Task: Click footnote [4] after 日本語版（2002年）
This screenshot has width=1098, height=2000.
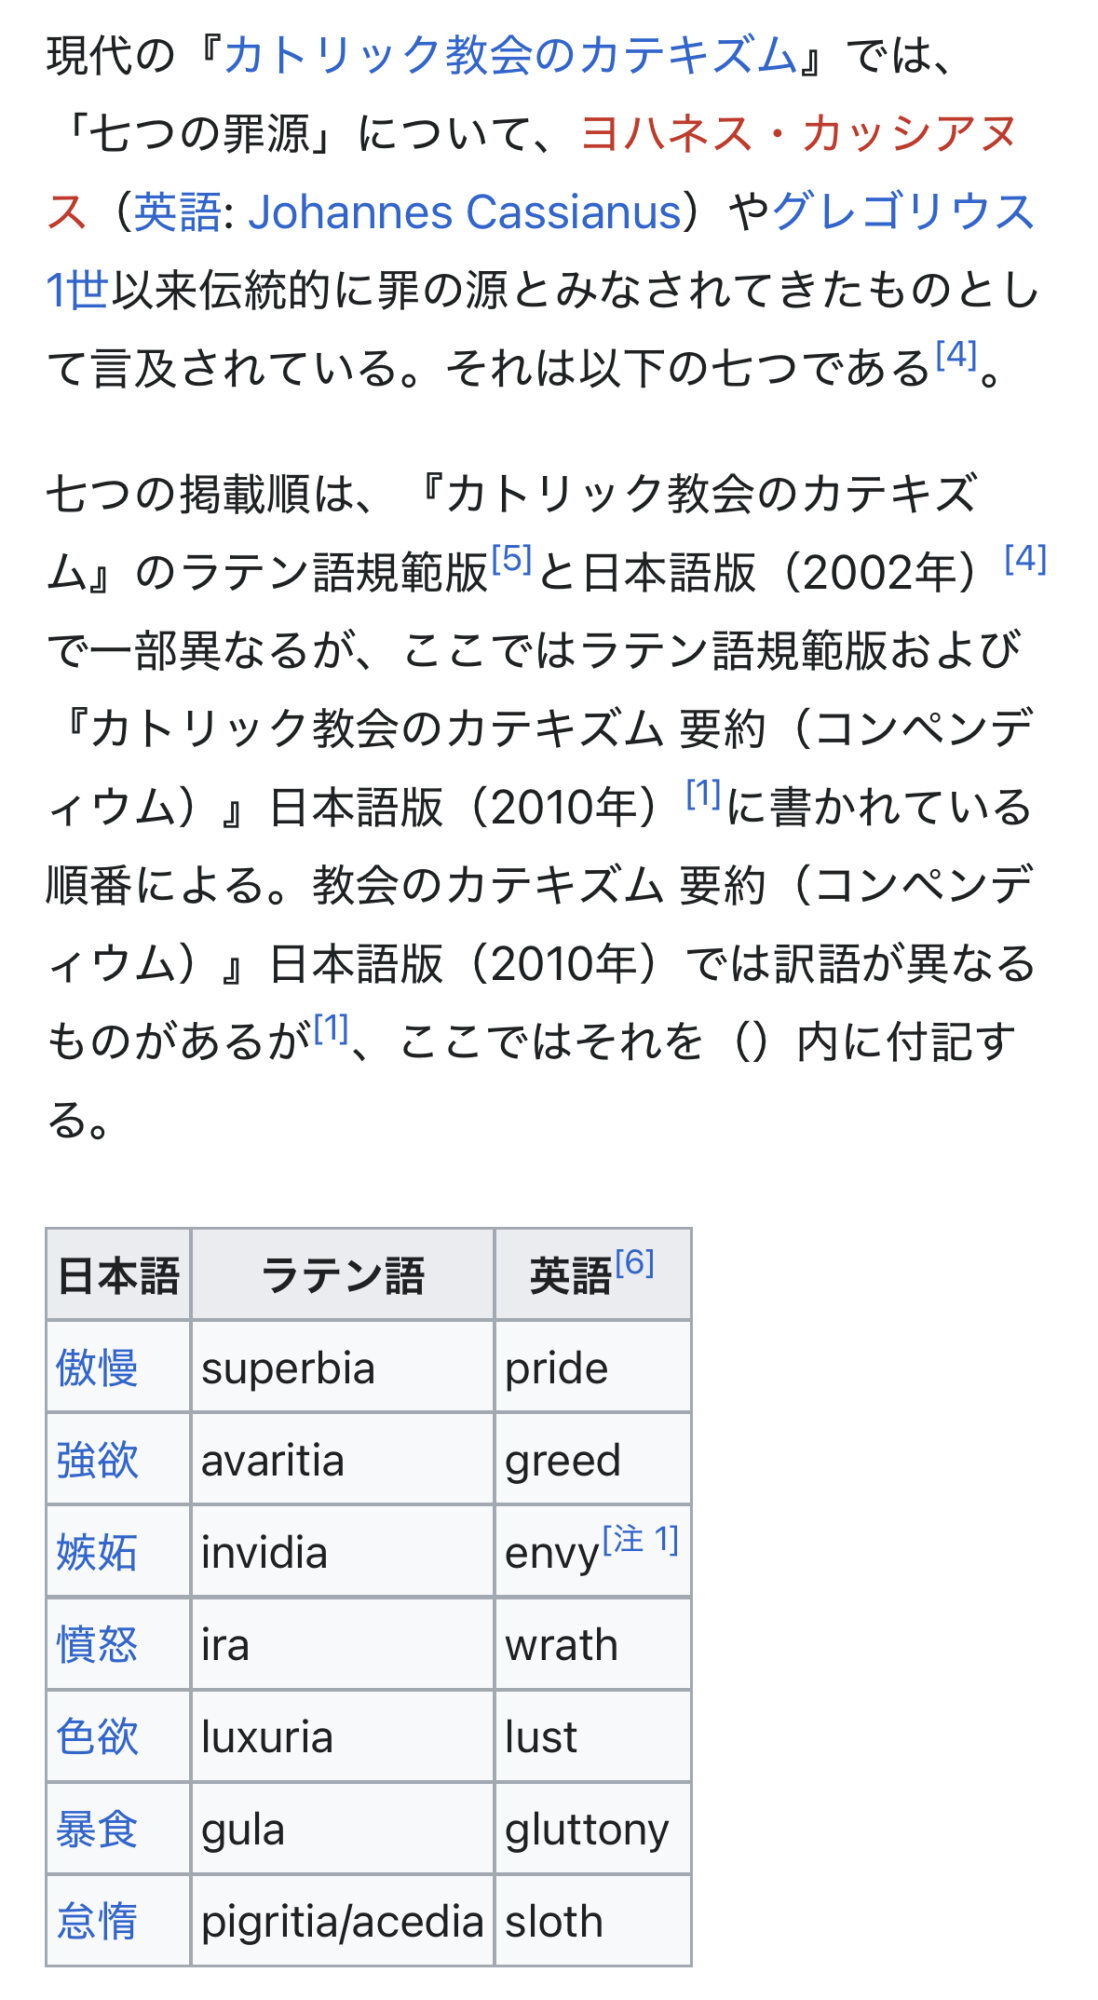Action: [1025, 559]
